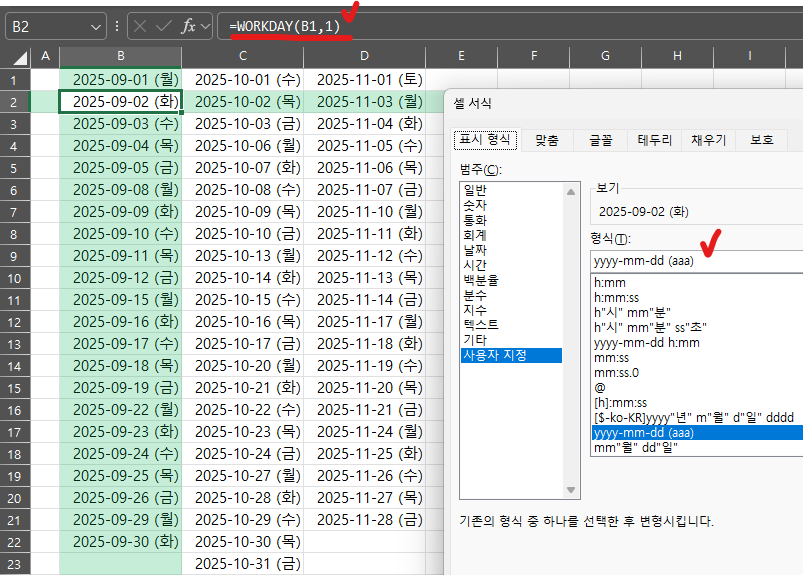This screenshot has width=803, height=575.
Task: Click the cancel (X) icon in formula bar
Action: coord(140,26)
